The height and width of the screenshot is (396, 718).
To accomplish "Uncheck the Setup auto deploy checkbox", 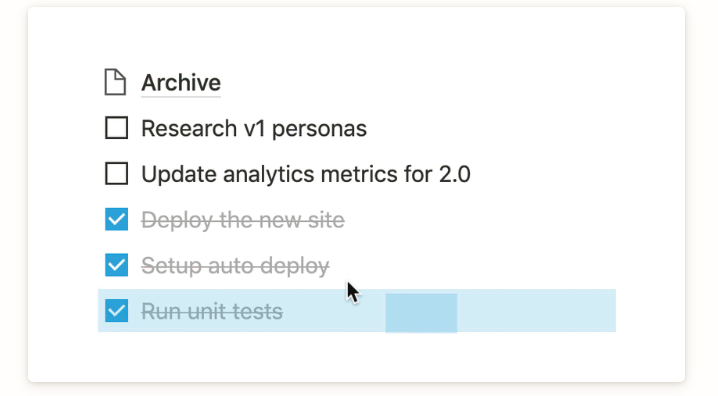I will (x=116, y=265).
